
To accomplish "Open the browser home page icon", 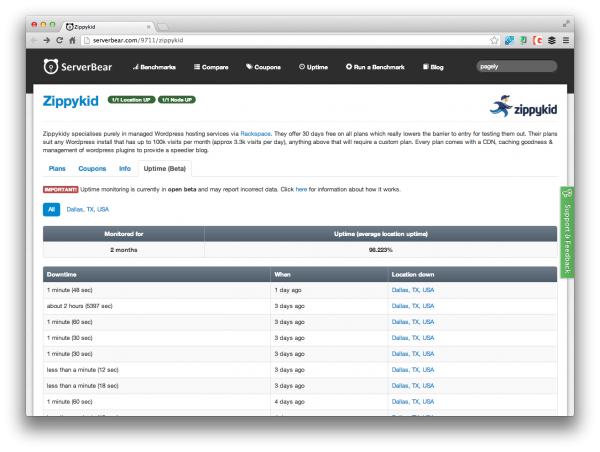I will [72, 40].
